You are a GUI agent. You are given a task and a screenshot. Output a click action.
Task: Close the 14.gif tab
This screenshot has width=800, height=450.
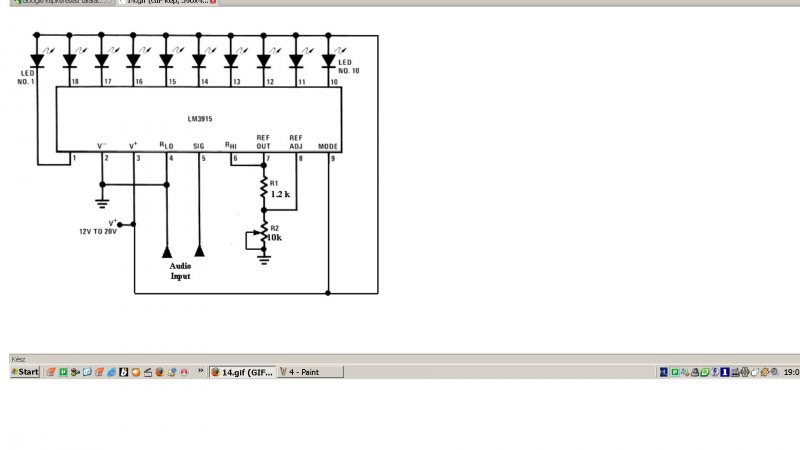(x=213, y=2)
